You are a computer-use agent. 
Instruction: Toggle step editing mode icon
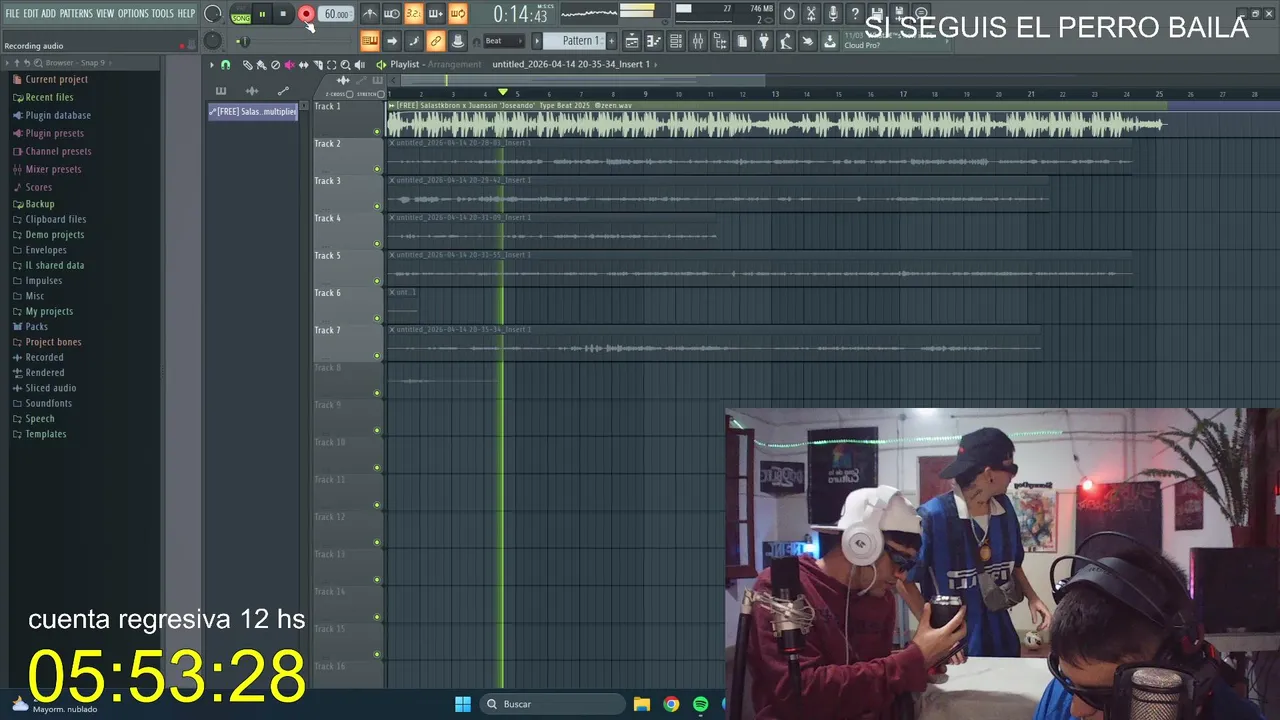[414, 41]
